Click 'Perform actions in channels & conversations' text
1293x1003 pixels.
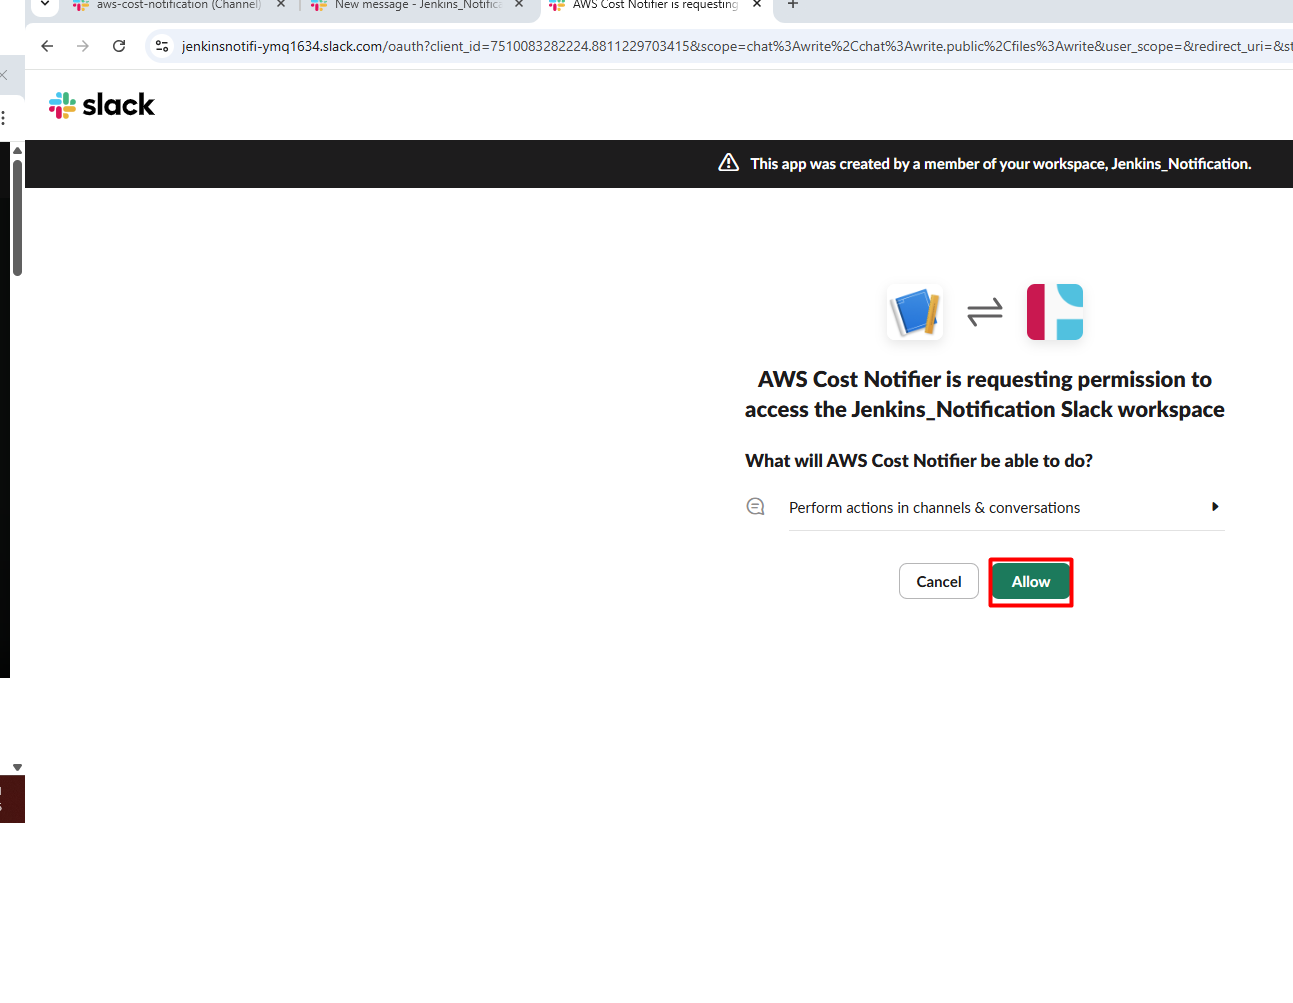pos(934,508)
